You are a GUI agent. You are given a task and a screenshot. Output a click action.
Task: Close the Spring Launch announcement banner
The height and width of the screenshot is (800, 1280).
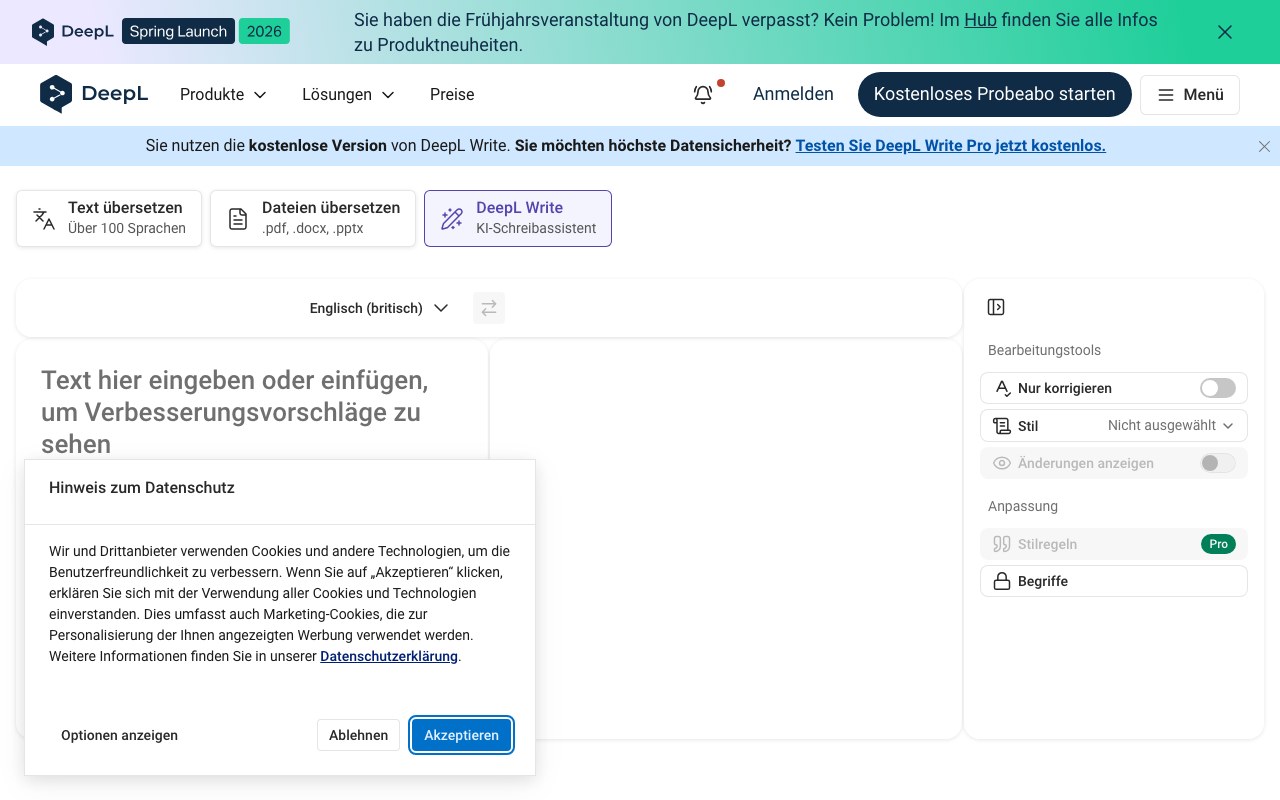pyautogui.click(x=1225, y=32)
